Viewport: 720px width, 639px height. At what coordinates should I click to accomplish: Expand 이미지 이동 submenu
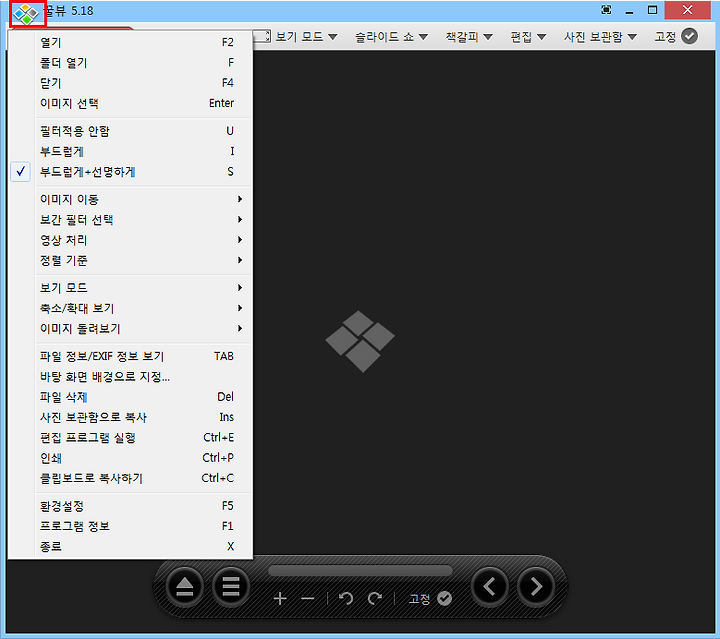pos(130,199)
